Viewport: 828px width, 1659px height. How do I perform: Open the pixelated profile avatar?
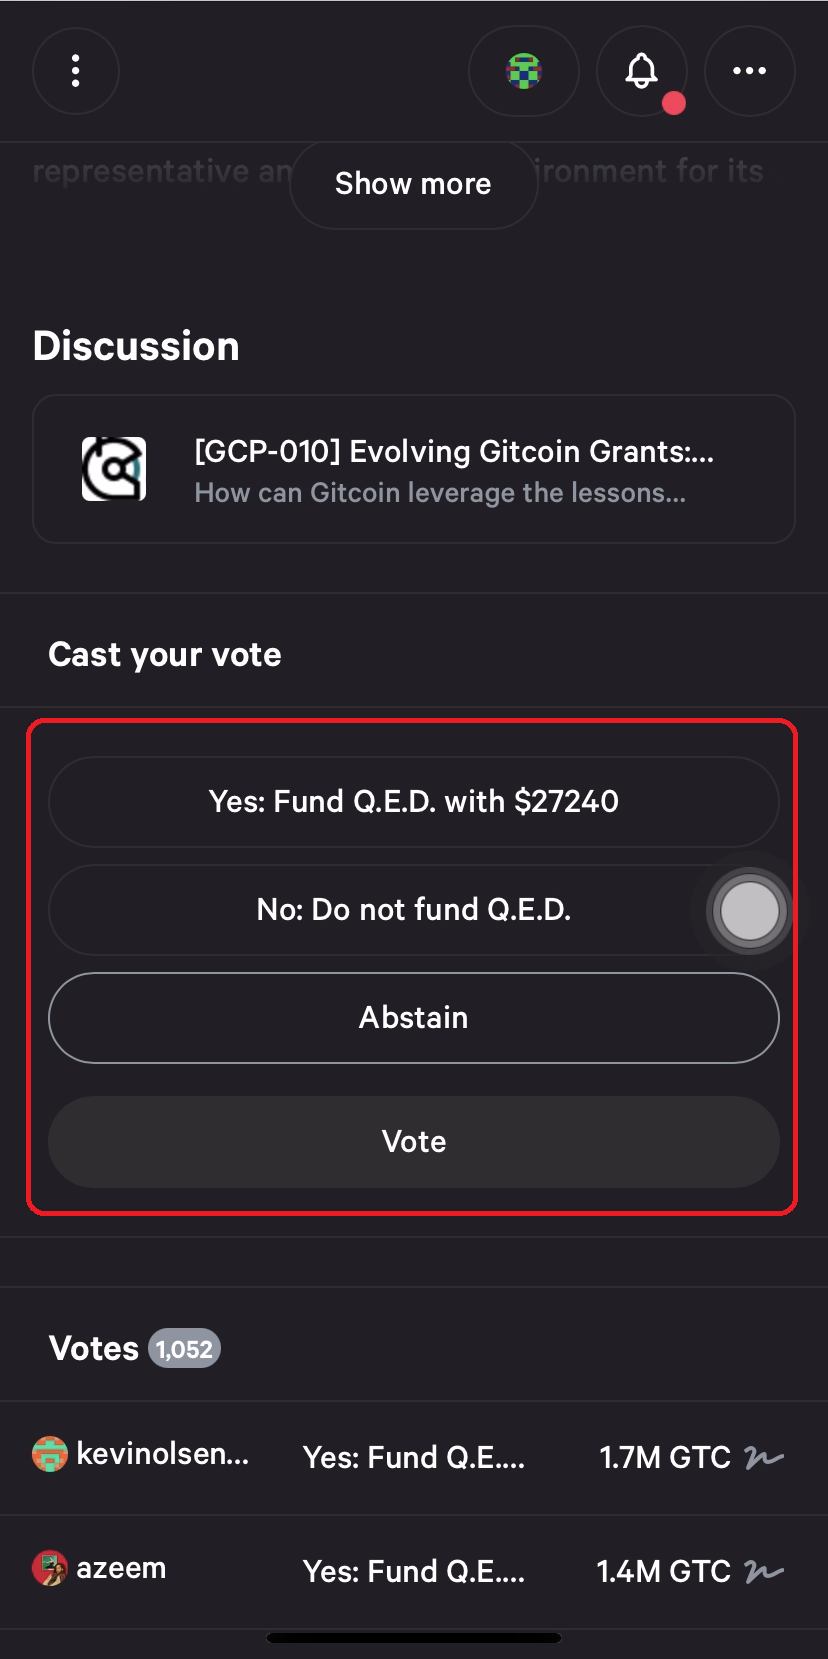click(x=524, y=71)
